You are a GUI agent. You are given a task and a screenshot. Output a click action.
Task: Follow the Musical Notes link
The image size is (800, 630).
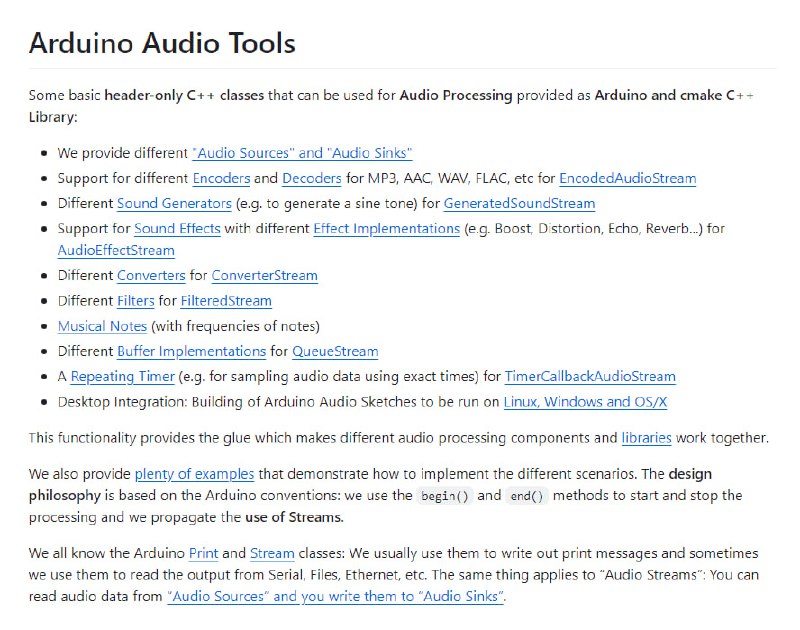coord(100,325)
